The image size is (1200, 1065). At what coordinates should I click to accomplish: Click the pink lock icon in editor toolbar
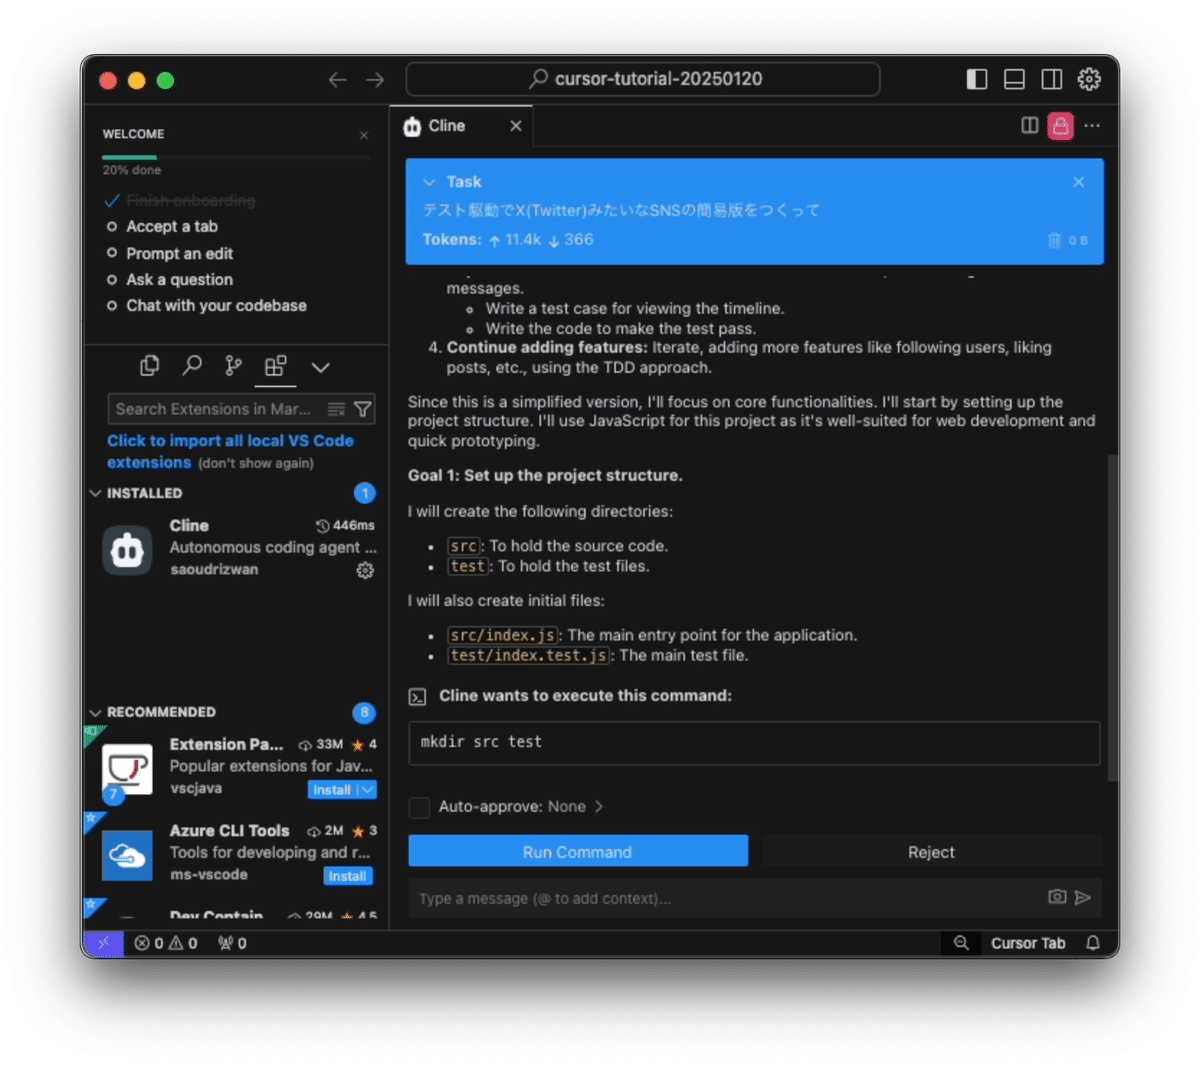[1060, 126]
